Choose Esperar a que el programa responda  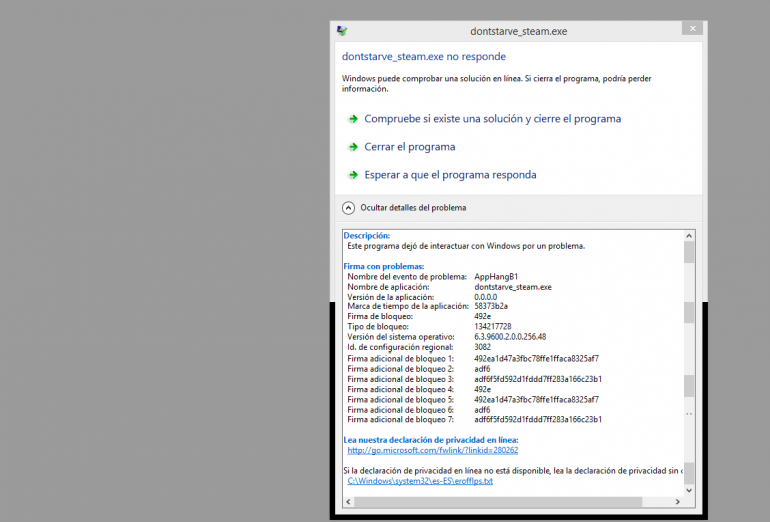450,175
